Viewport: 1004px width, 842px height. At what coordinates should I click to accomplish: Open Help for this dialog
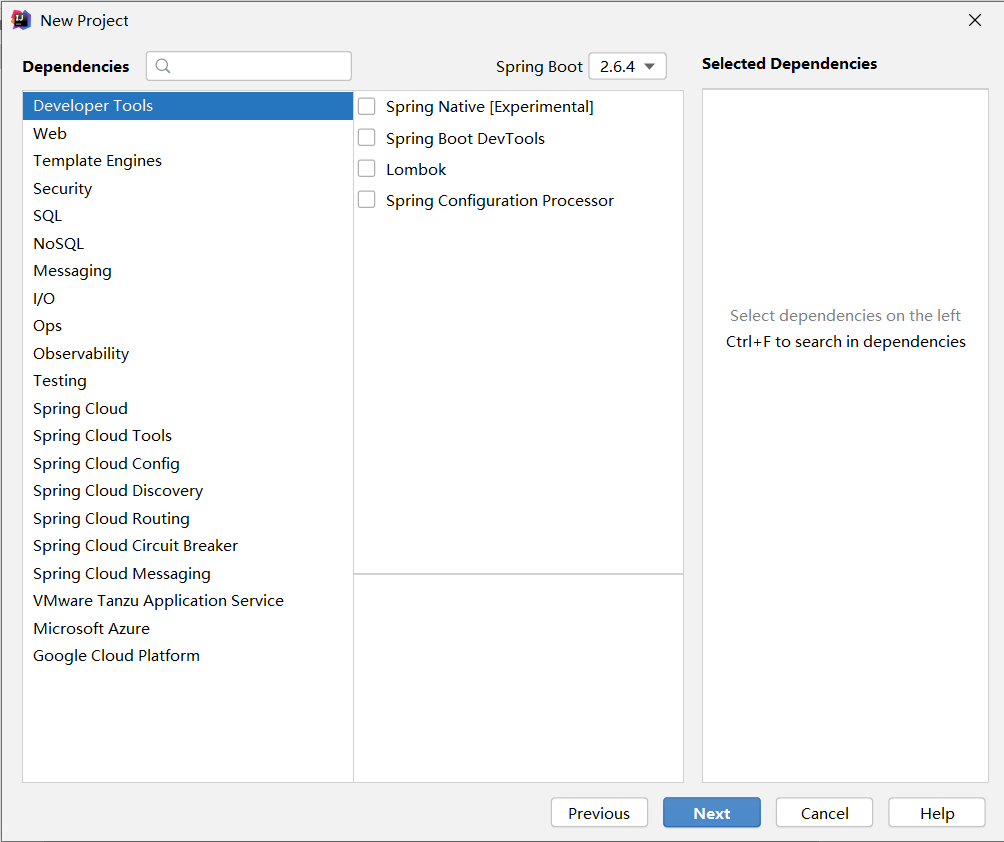pyautogui.click(x=937, y=813)
